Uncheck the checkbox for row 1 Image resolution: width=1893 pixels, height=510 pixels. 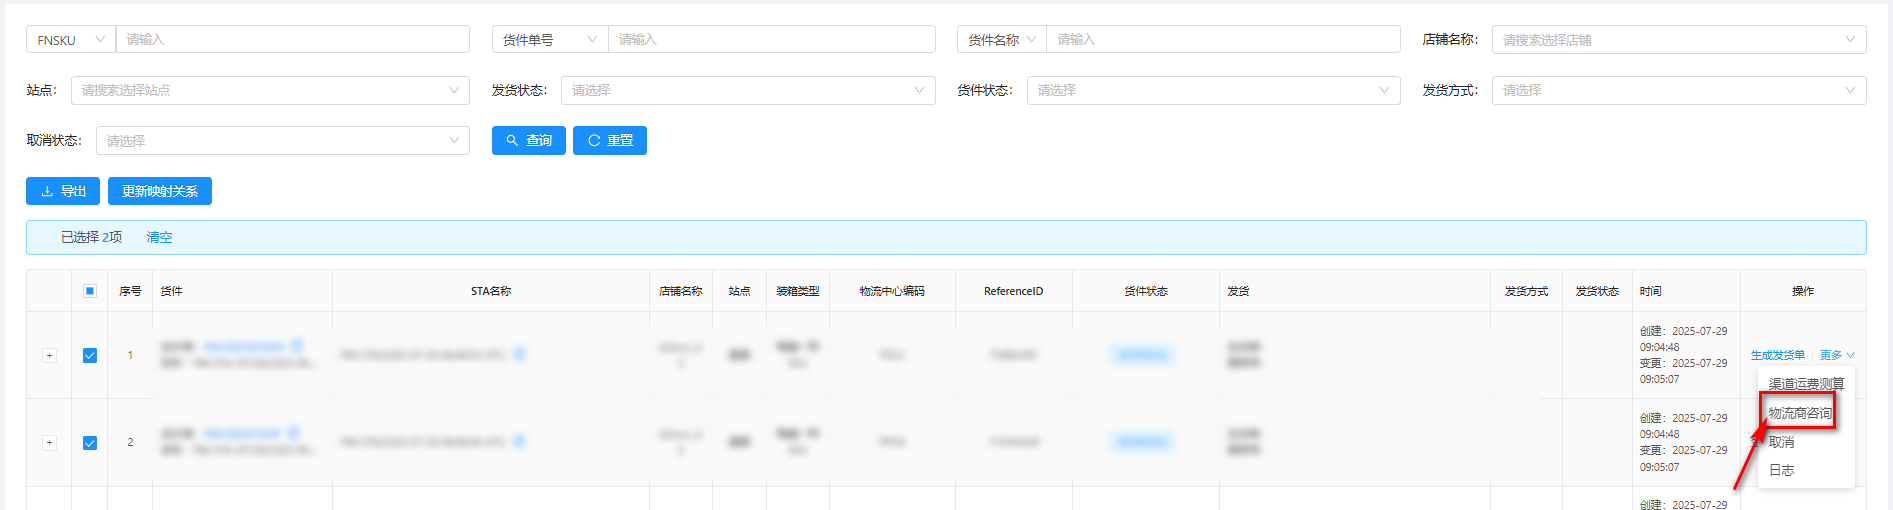point(90,356)
